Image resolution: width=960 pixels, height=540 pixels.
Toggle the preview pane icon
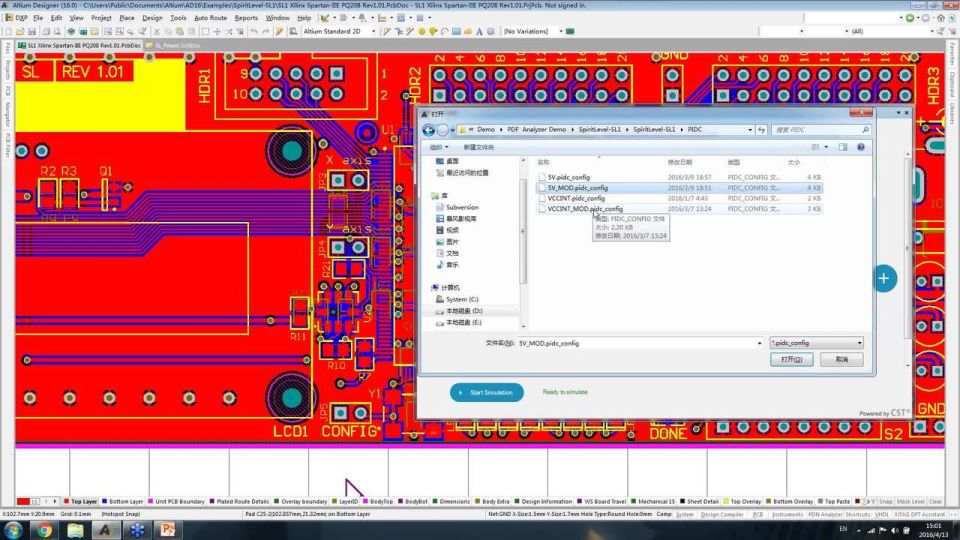843,147
